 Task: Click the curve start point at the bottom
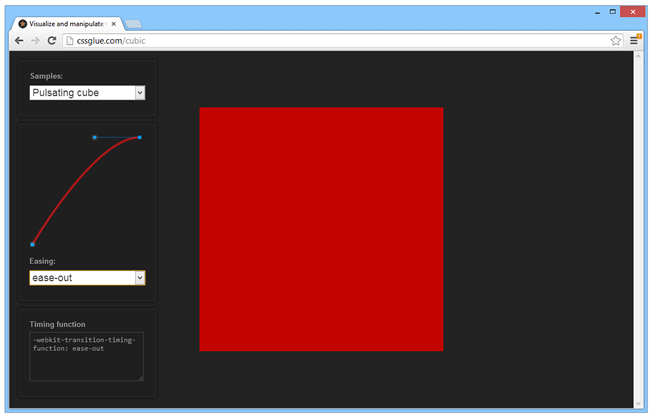(x=32, y=244)
